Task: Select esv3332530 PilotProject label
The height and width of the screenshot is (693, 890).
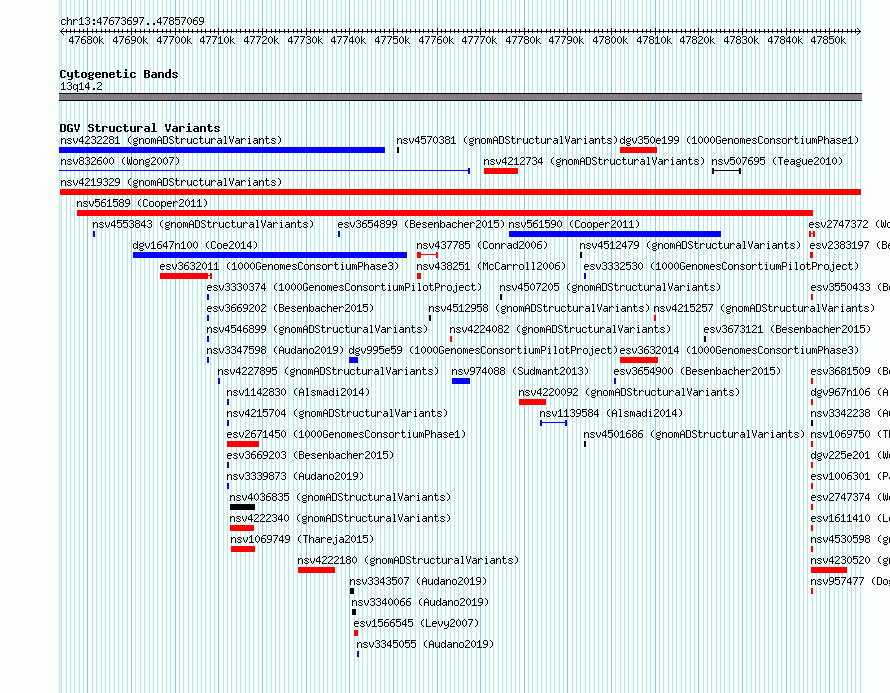Action: coord(721,266)
